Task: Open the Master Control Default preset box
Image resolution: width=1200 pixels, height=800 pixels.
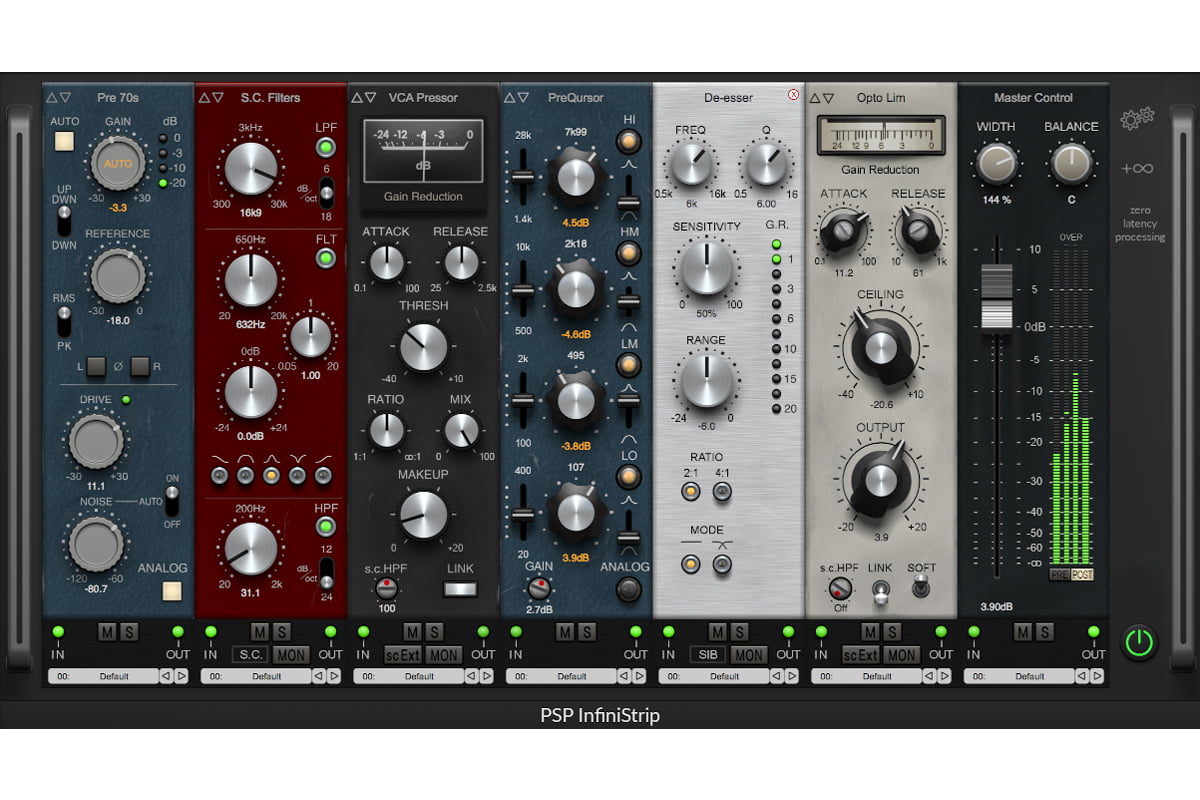Action: (1019, 676)
